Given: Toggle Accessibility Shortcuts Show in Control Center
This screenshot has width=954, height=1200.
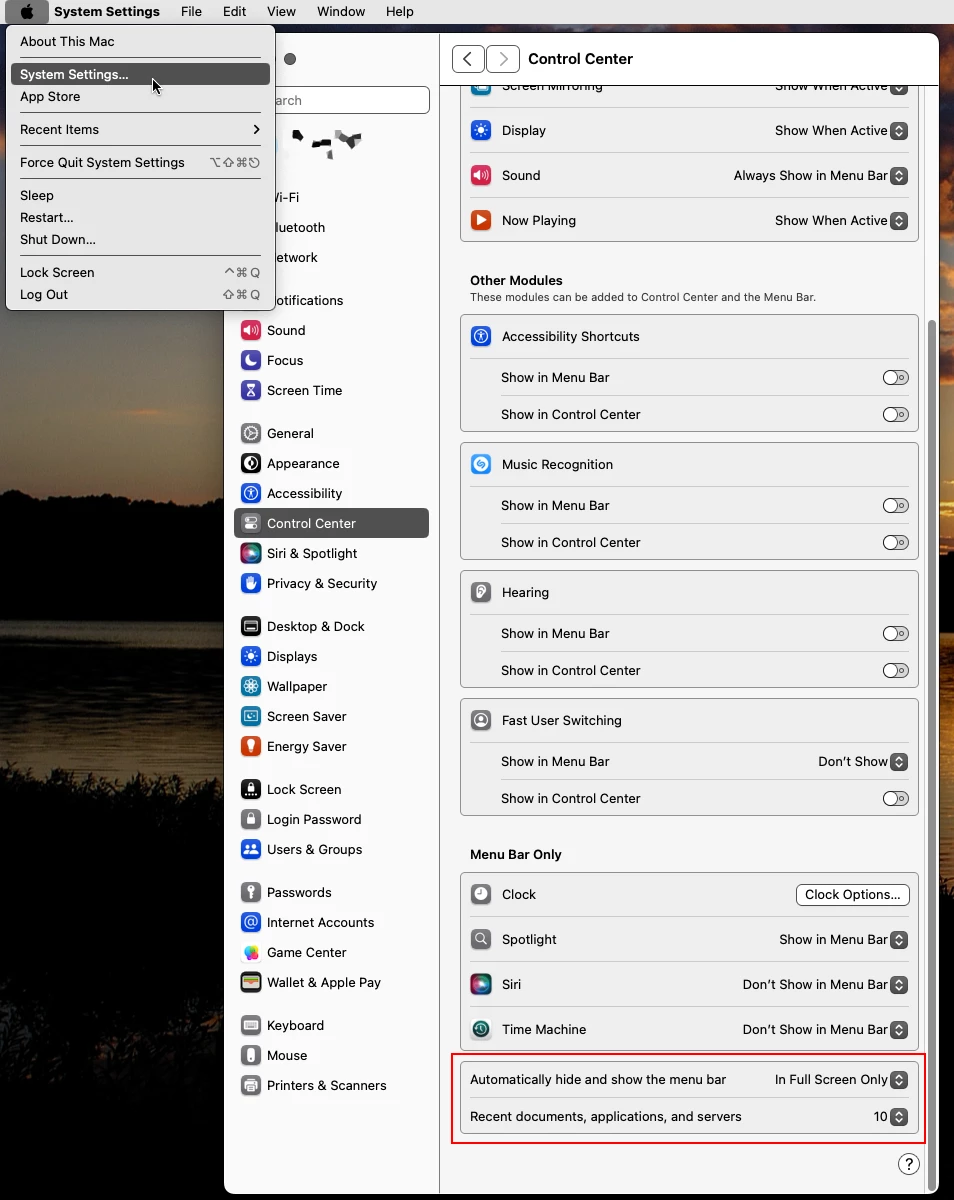Looking at the screenshot, I should 896,414.
